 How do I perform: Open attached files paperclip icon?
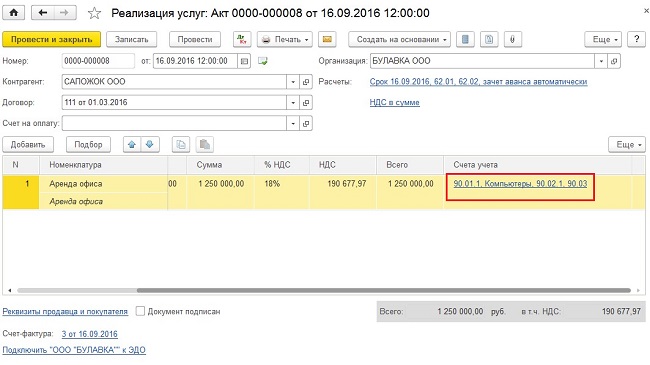tap(513, 39)
